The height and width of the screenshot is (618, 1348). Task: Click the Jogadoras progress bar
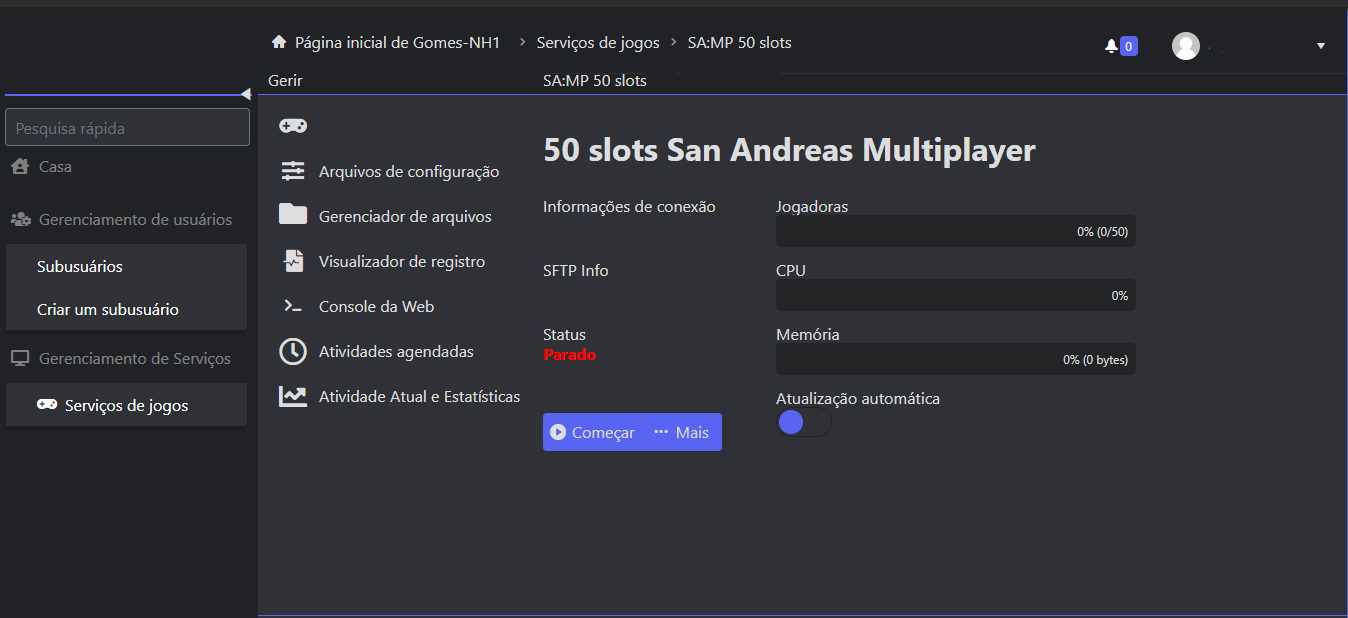click(x=956, y=231)
